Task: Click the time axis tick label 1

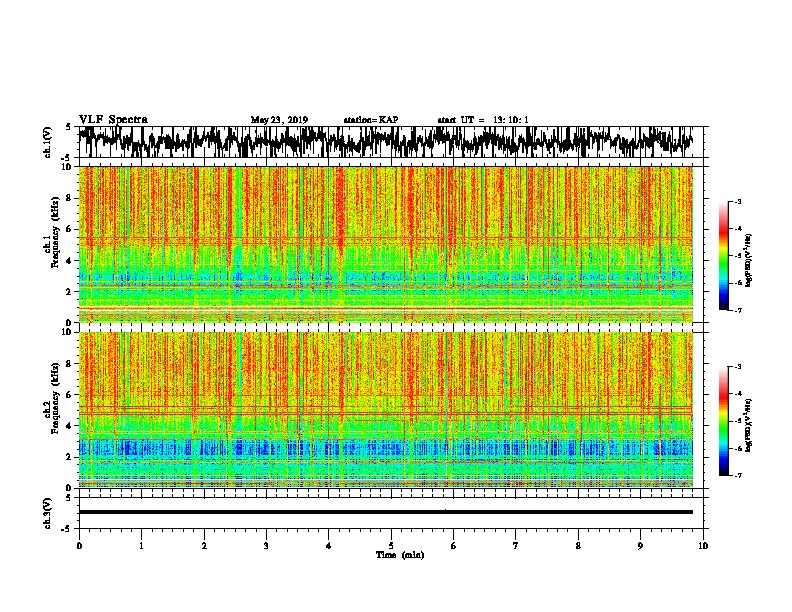Action: point(141,545)
